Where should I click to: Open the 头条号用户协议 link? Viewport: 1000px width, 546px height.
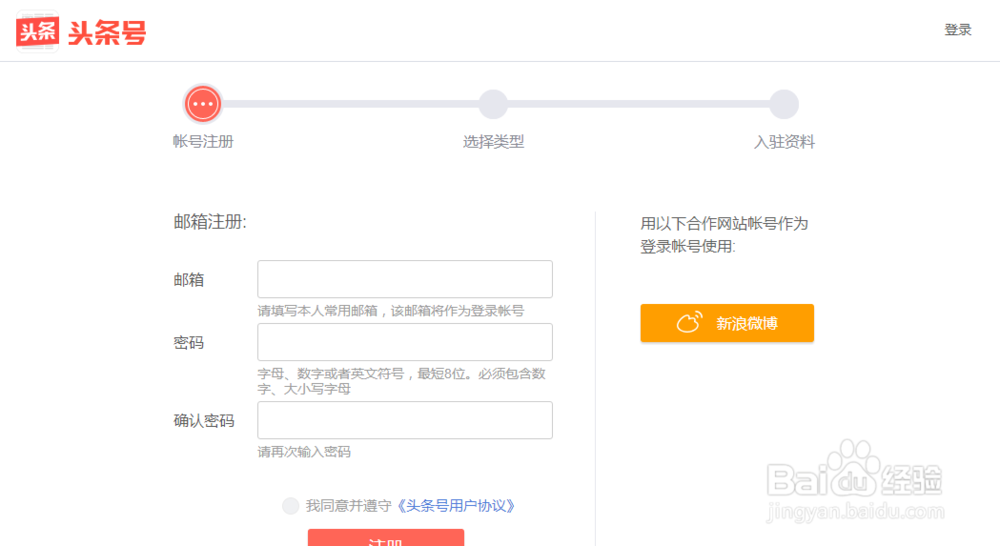[x=456, y=506]
